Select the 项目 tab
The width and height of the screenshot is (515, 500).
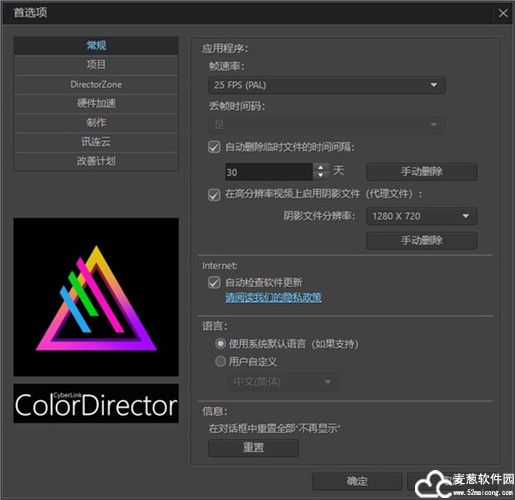(96, 65)
